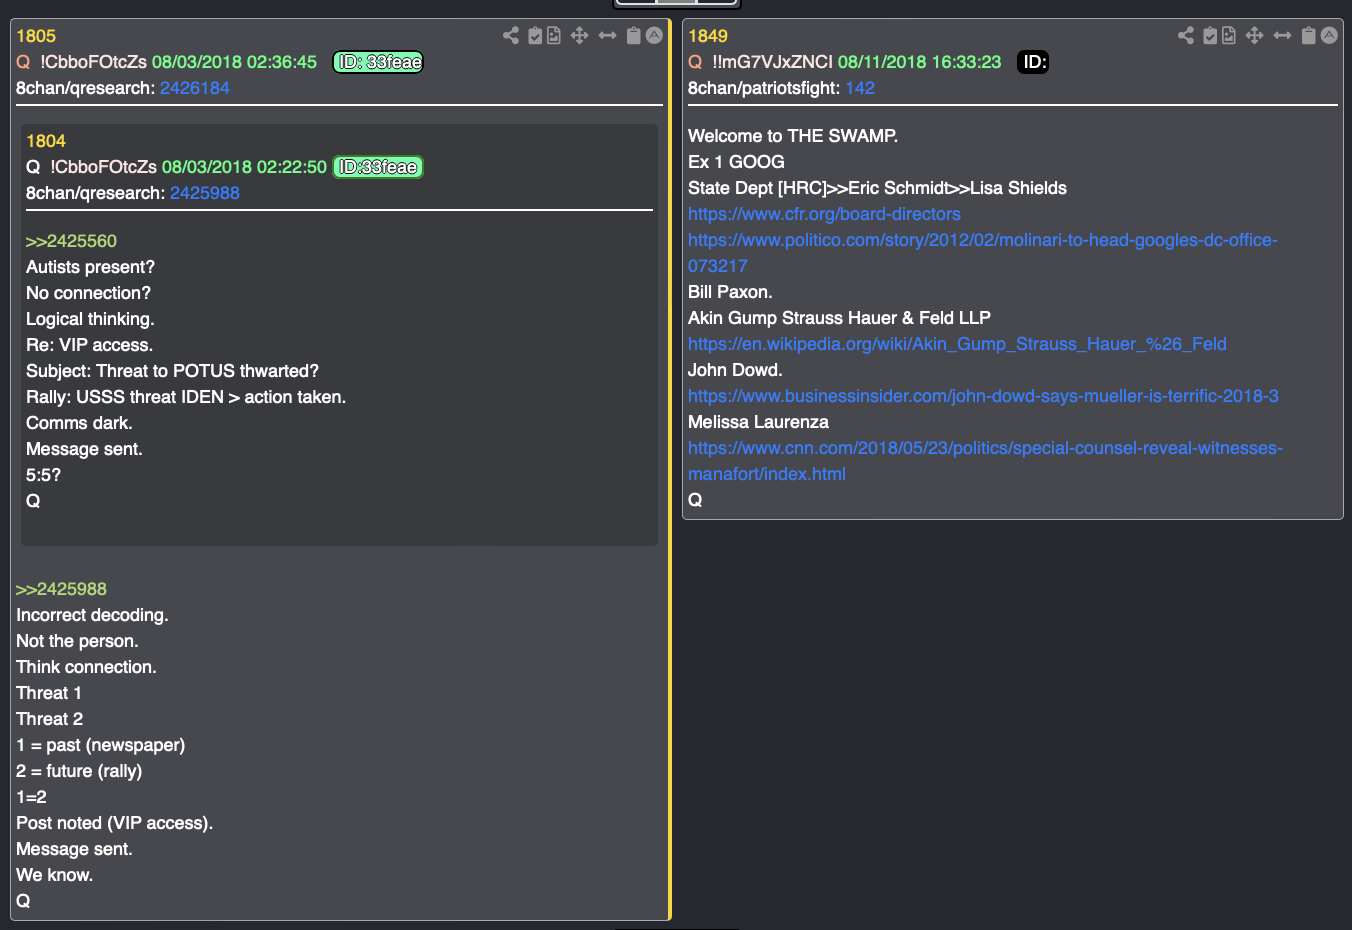Click the image file icon on post 1805
Image resolution: width=1352 pixels, height=930 pixels.
[x=554, y=36]
